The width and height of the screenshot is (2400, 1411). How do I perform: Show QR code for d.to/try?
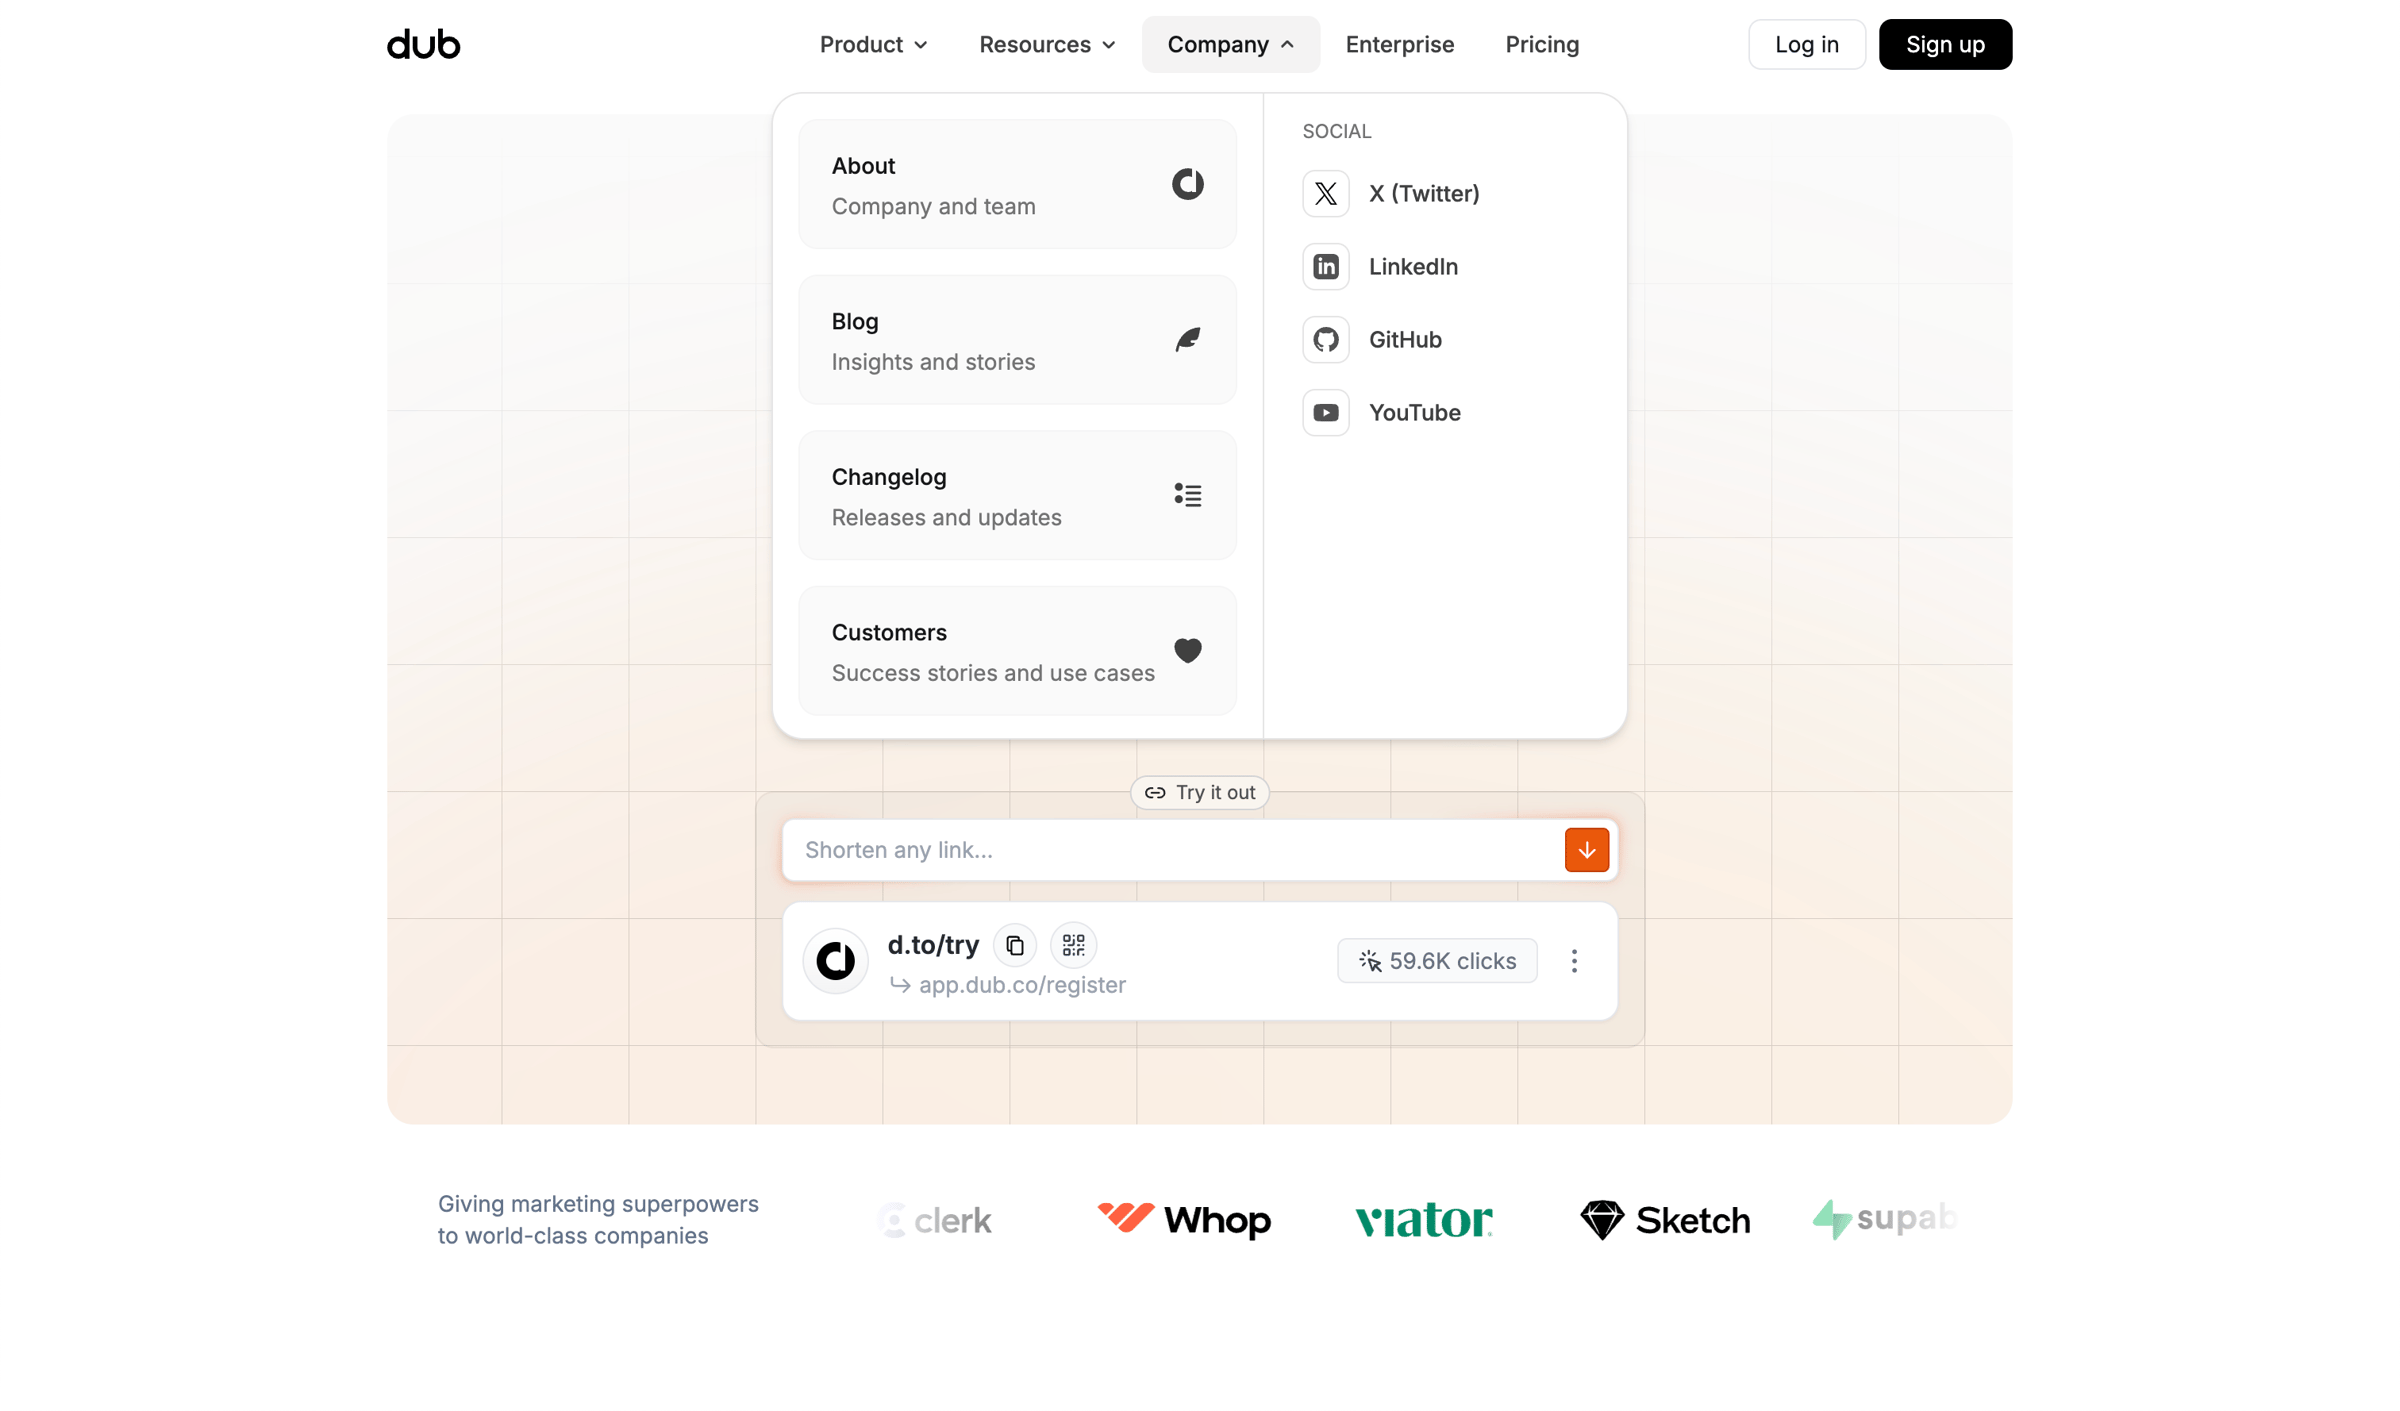1073,945
